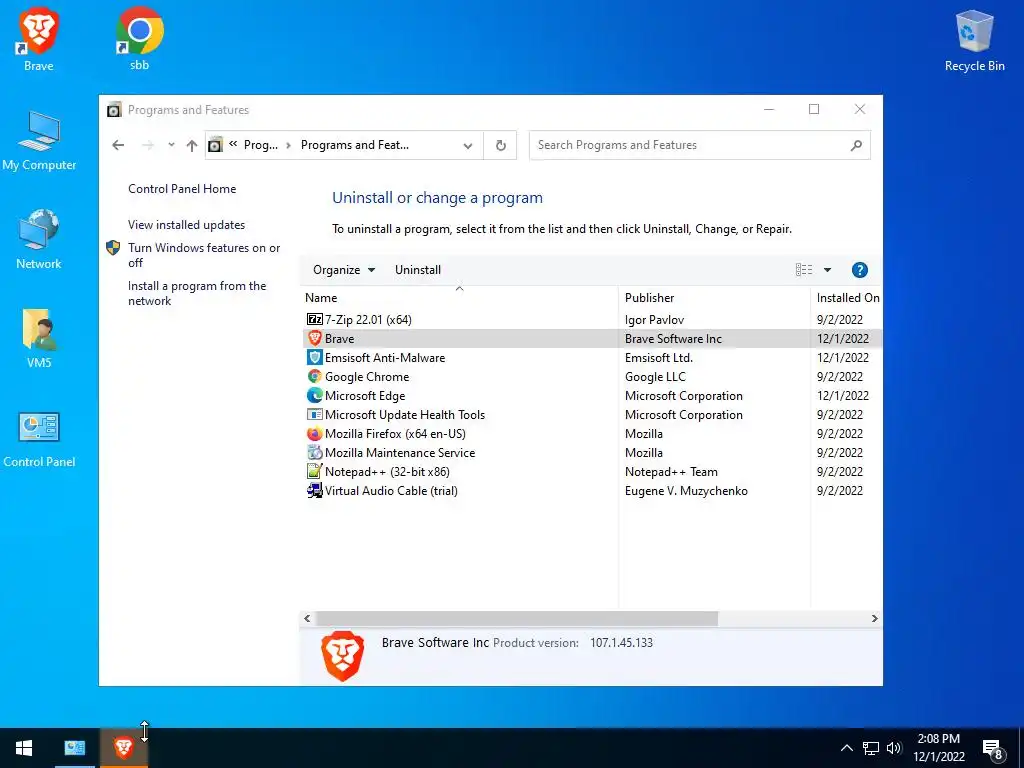Viewport: 1024px width, 768px height.
Task: Sort by the Installed On column header
Action: pos(846,298)
